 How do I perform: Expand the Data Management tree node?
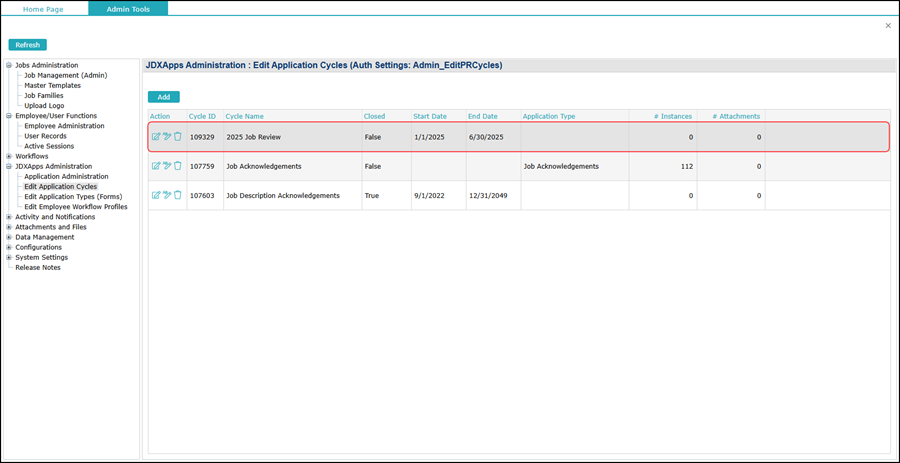coord(9,237)
